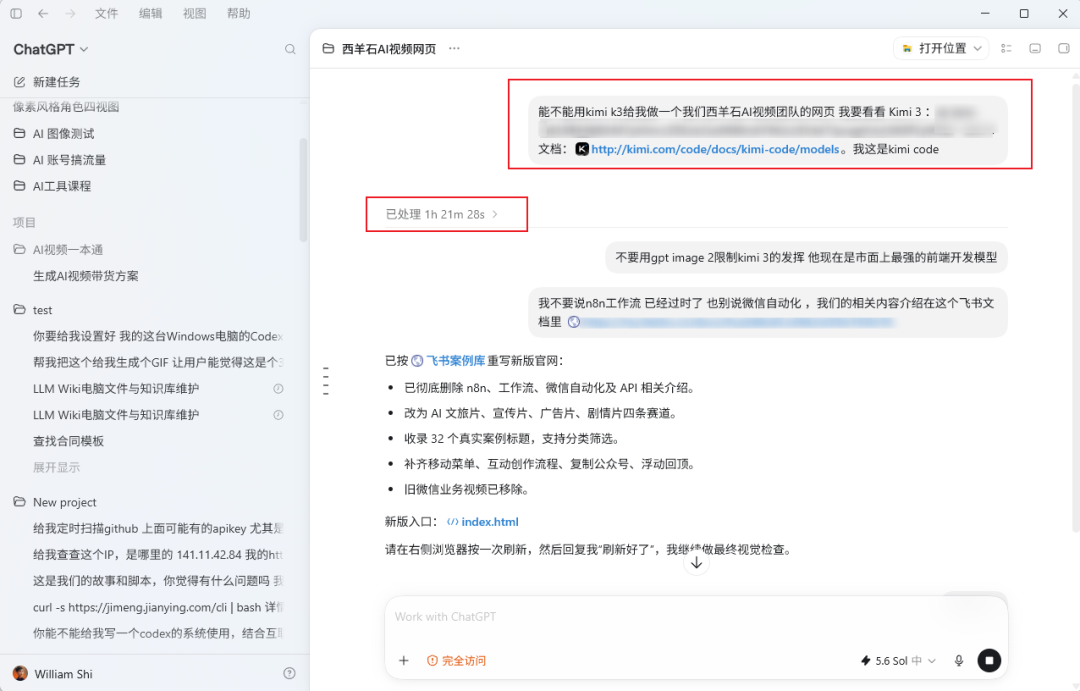Open the 飞书案例库 link
The height and width of the screenshot is (691, 1080).
455,360
